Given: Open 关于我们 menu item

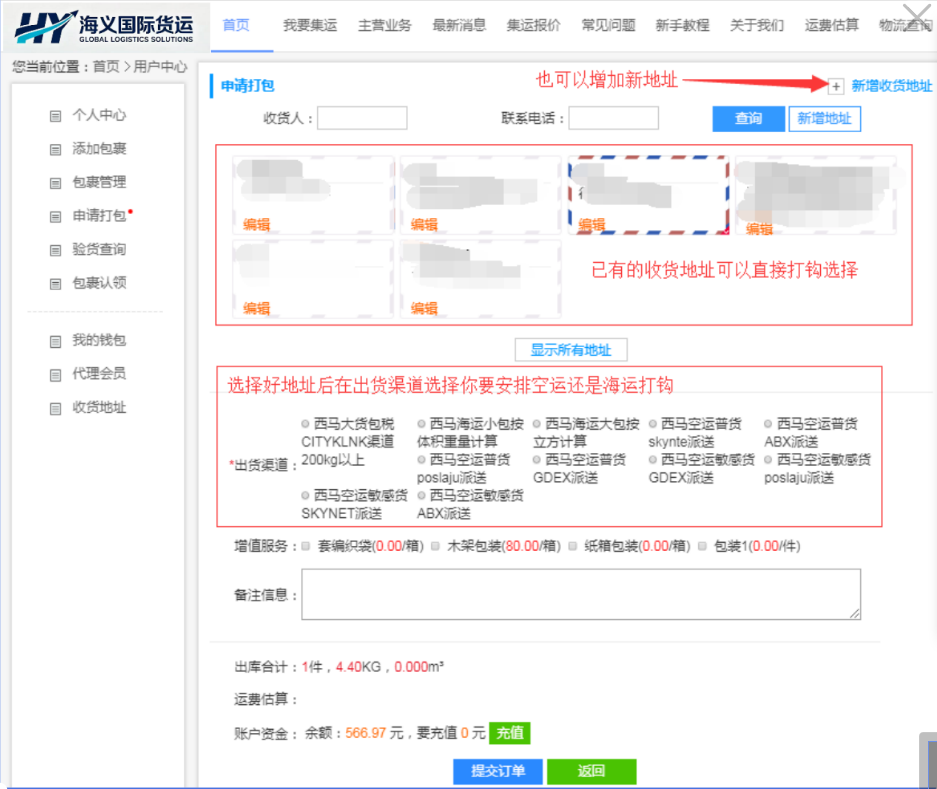Looking at the screenshot, I should pyautogui.click(x=757, y=25).
